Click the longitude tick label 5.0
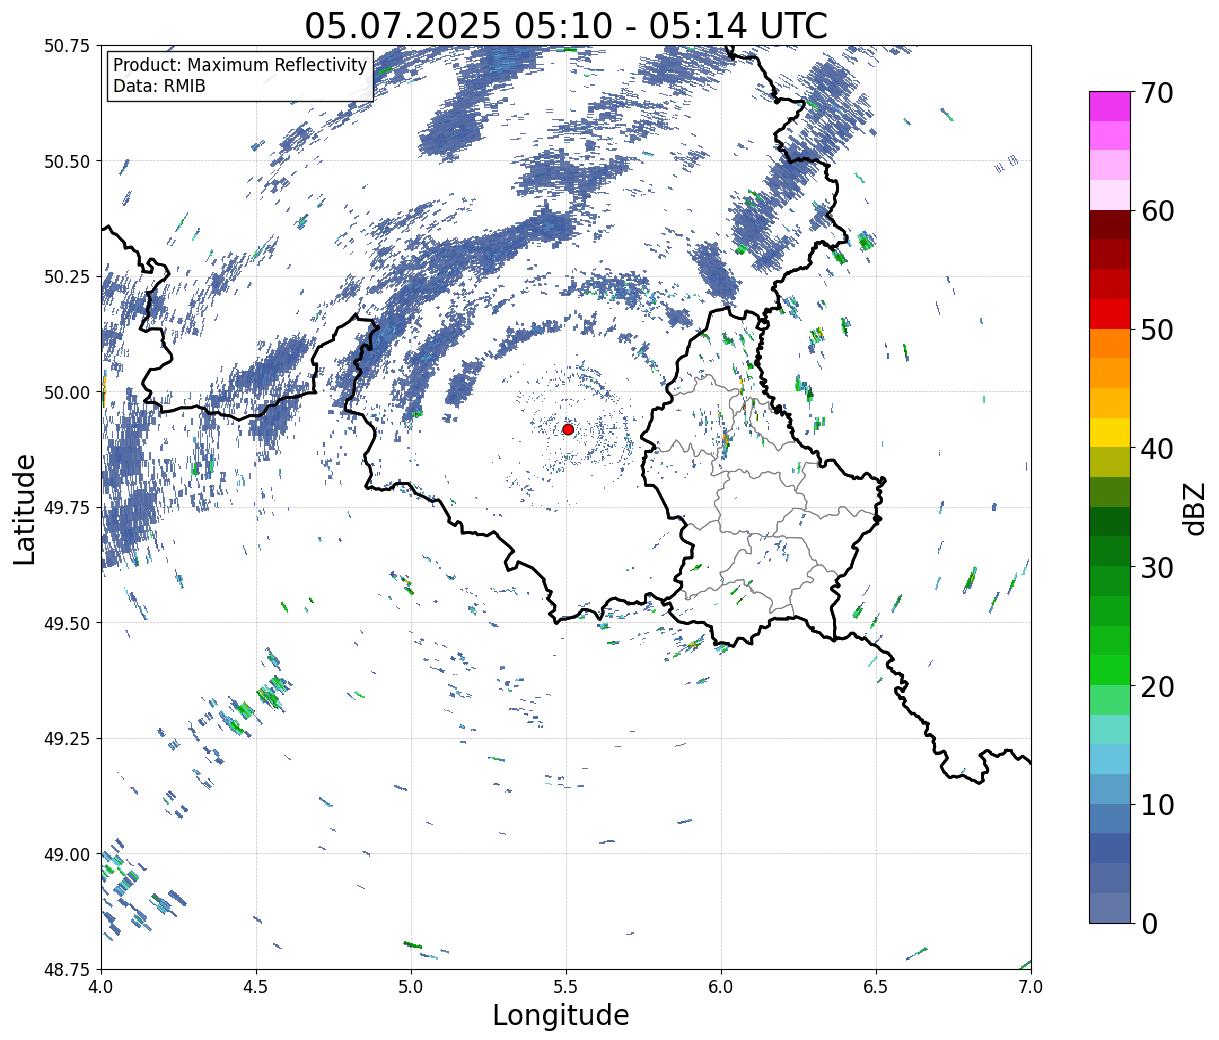1219x1040 pixels. 411,987
